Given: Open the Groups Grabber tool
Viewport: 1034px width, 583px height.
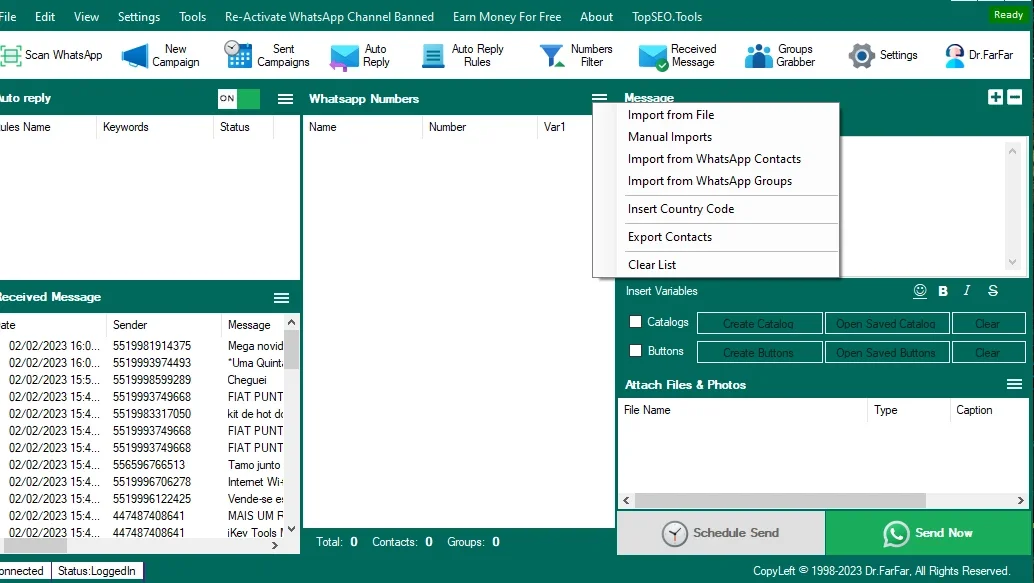Looking at the screenshot, I should 780,55.
